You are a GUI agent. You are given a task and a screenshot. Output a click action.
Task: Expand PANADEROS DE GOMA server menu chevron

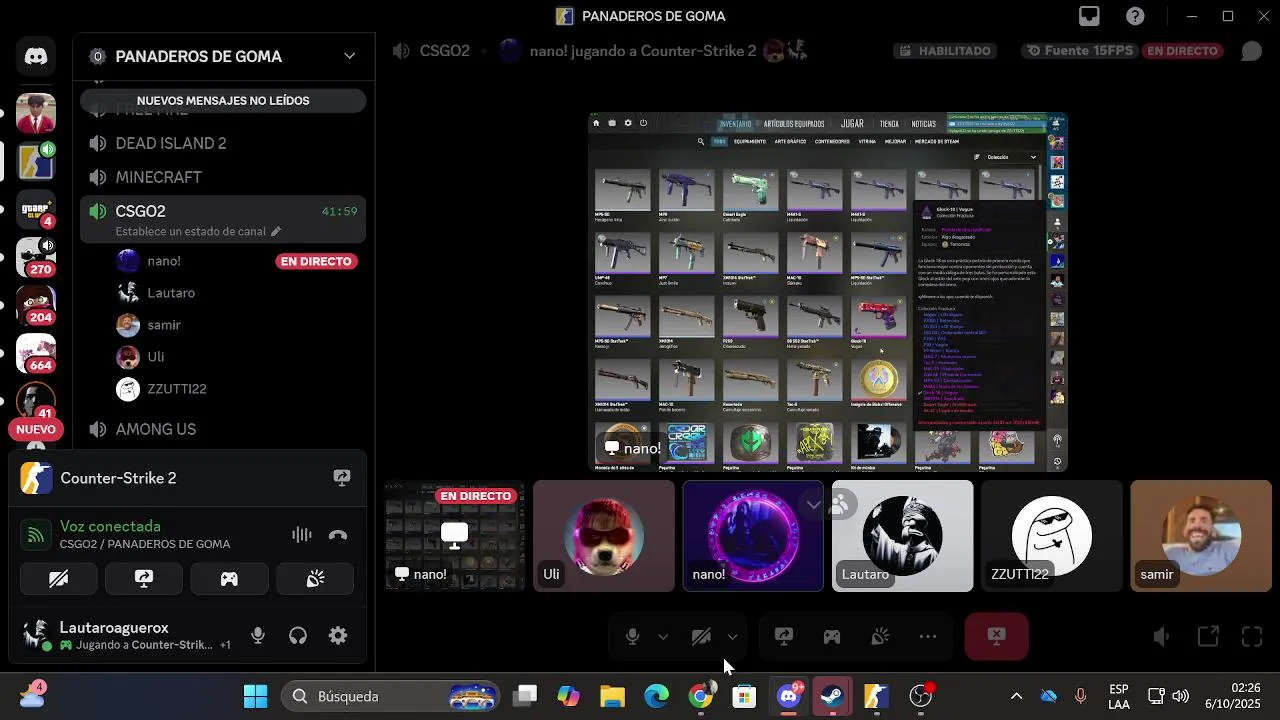pyautogui.click(x=349, y=56)
